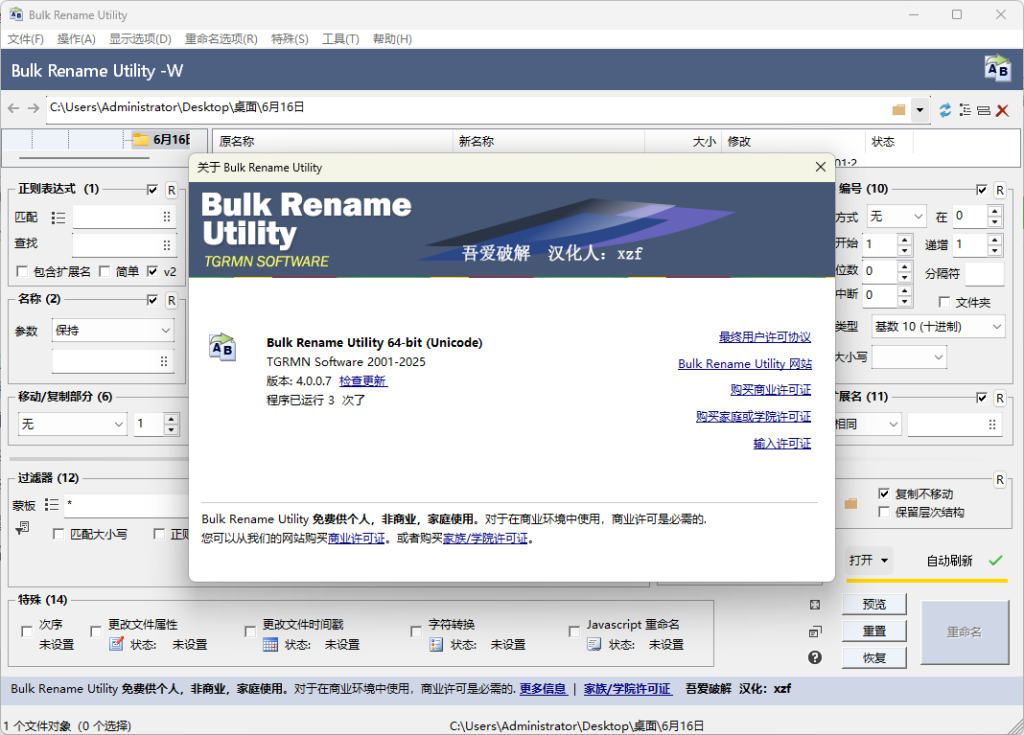Click the 更改文件属性 status icon
This screenshot has width=1024, height=735.
point(116,645)
